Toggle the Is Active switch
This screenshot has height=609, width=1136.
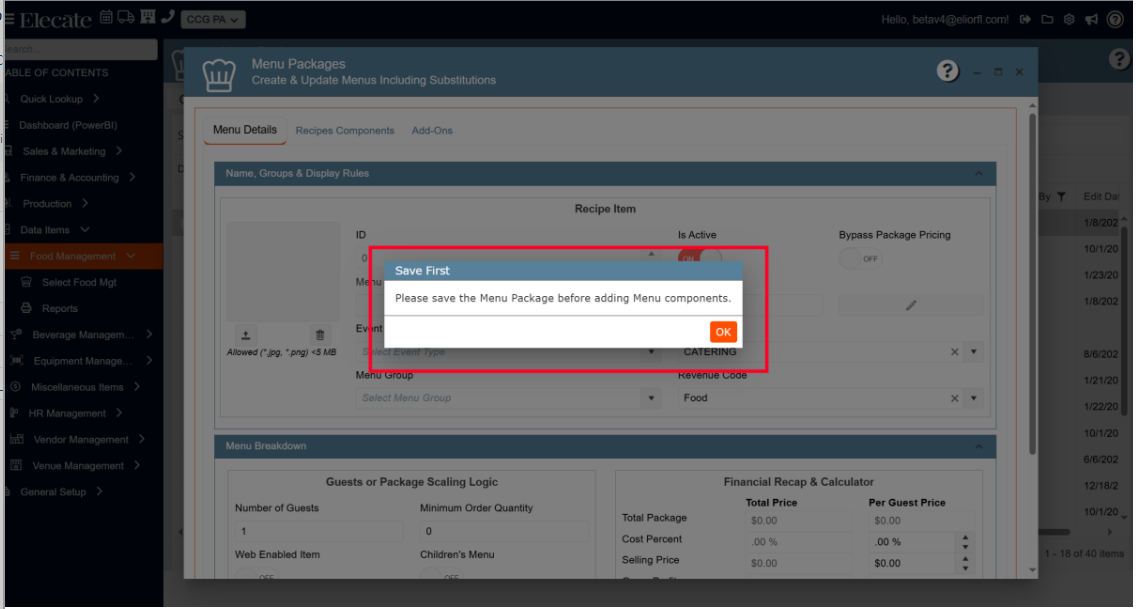pyautogui.click(x=699, y=257)
